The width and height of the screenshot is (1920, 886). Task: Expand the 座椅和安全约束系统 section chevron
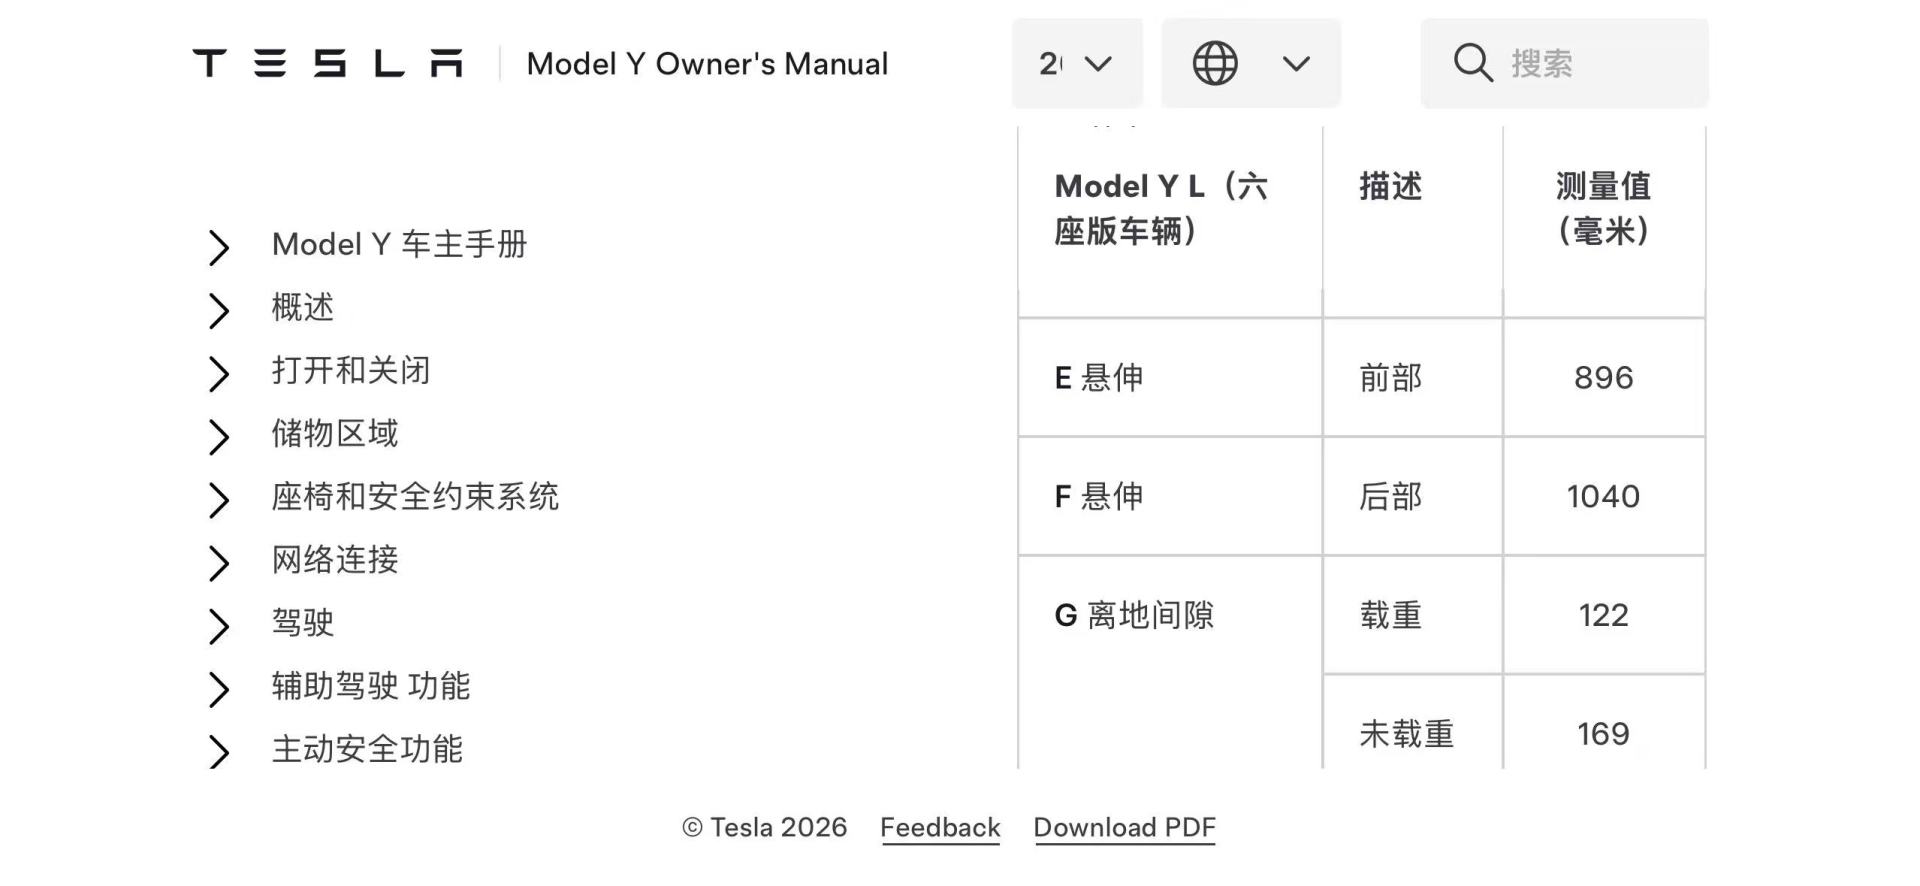[x=218, y=499]
